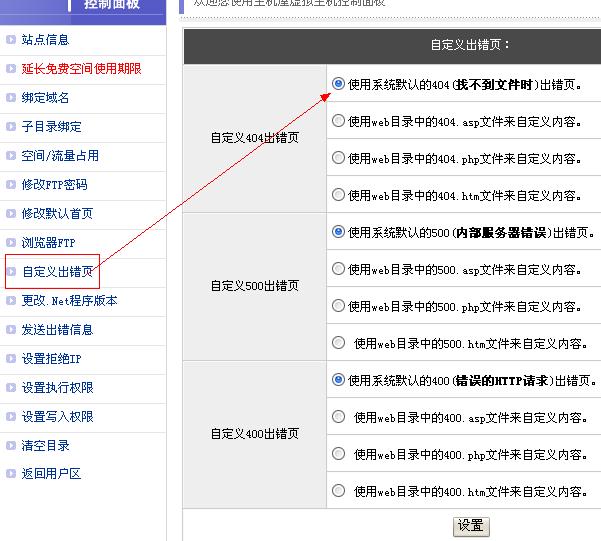Screen dimensions: 601x541
Task: Click the arrow icon beside 站点信息
Action: [11, 40]
